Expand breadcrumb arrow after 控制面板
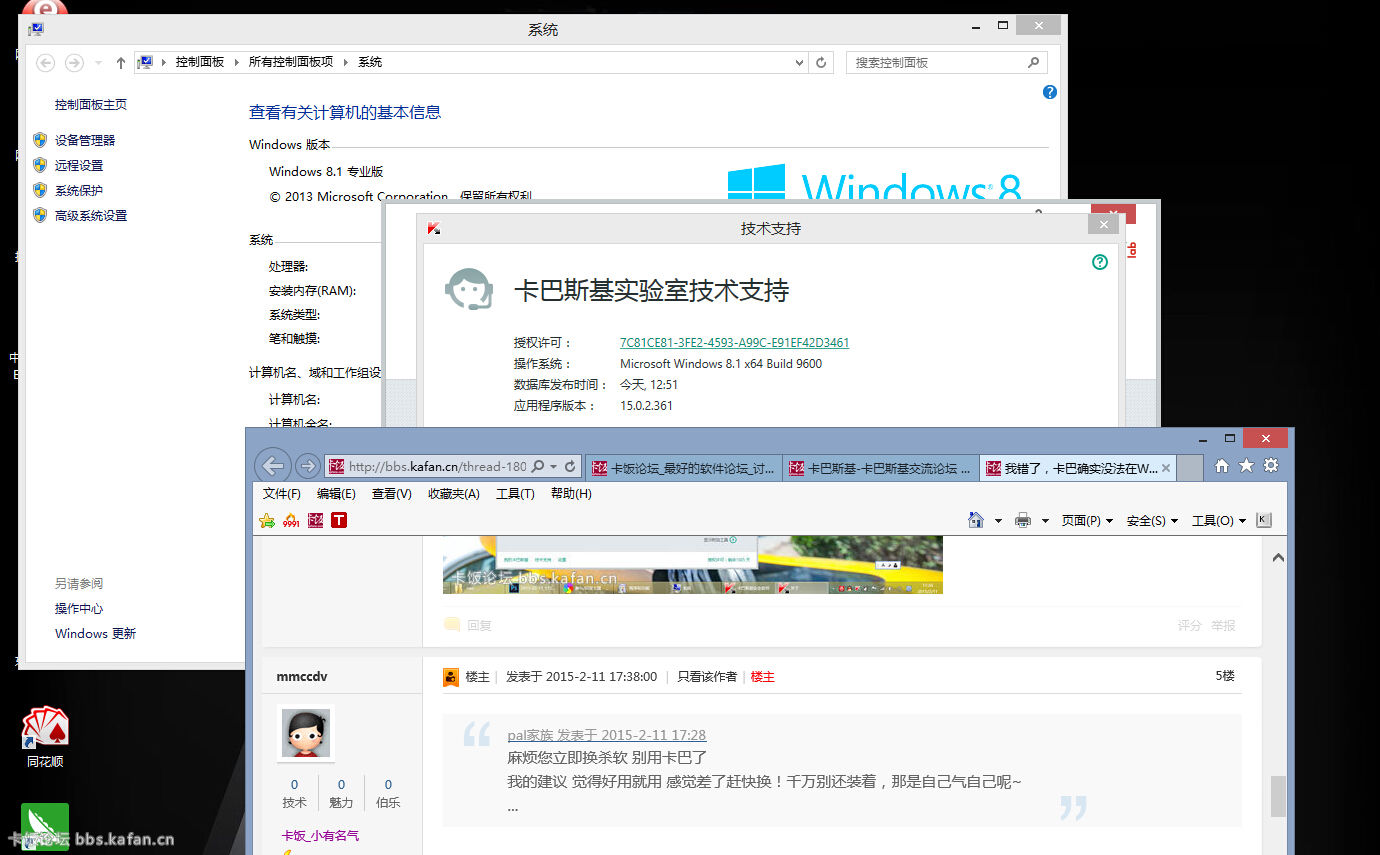Image resolution: width=1380 pixels, height=855 pixels. click(237, 62)
